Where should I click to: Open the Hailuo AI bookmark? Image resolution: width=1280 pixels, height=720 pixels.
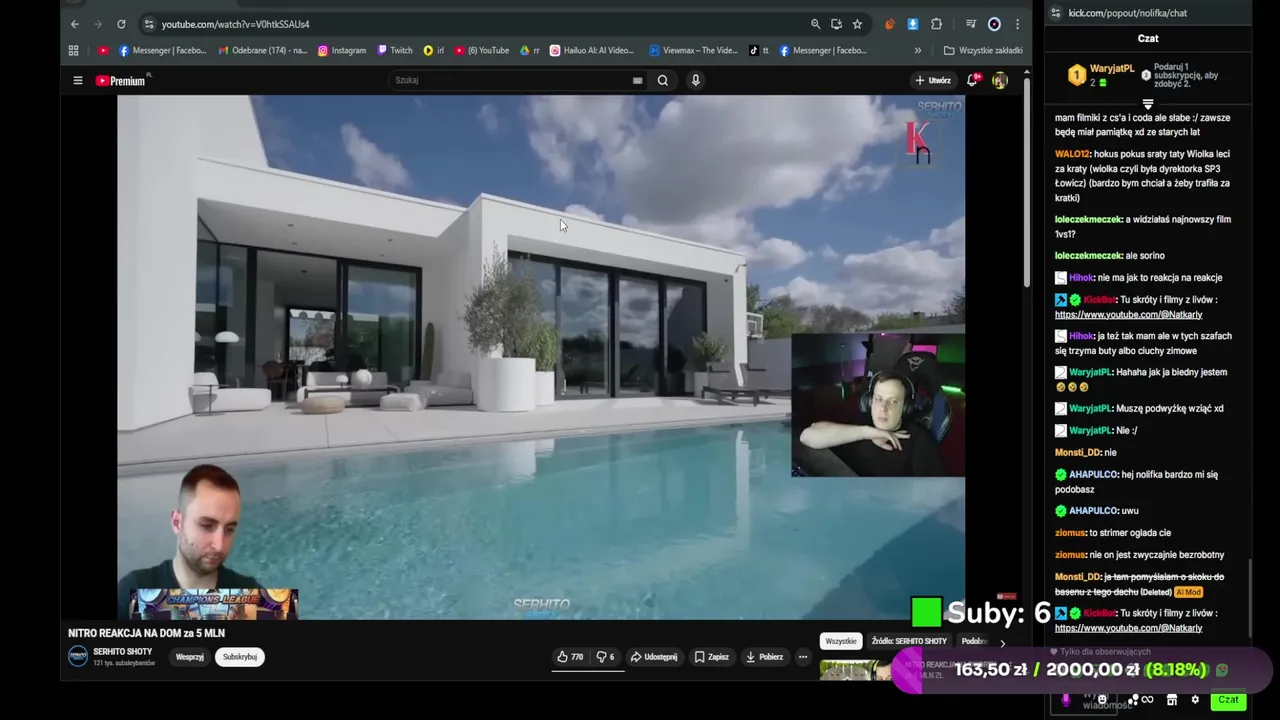(x=591, y=50)
